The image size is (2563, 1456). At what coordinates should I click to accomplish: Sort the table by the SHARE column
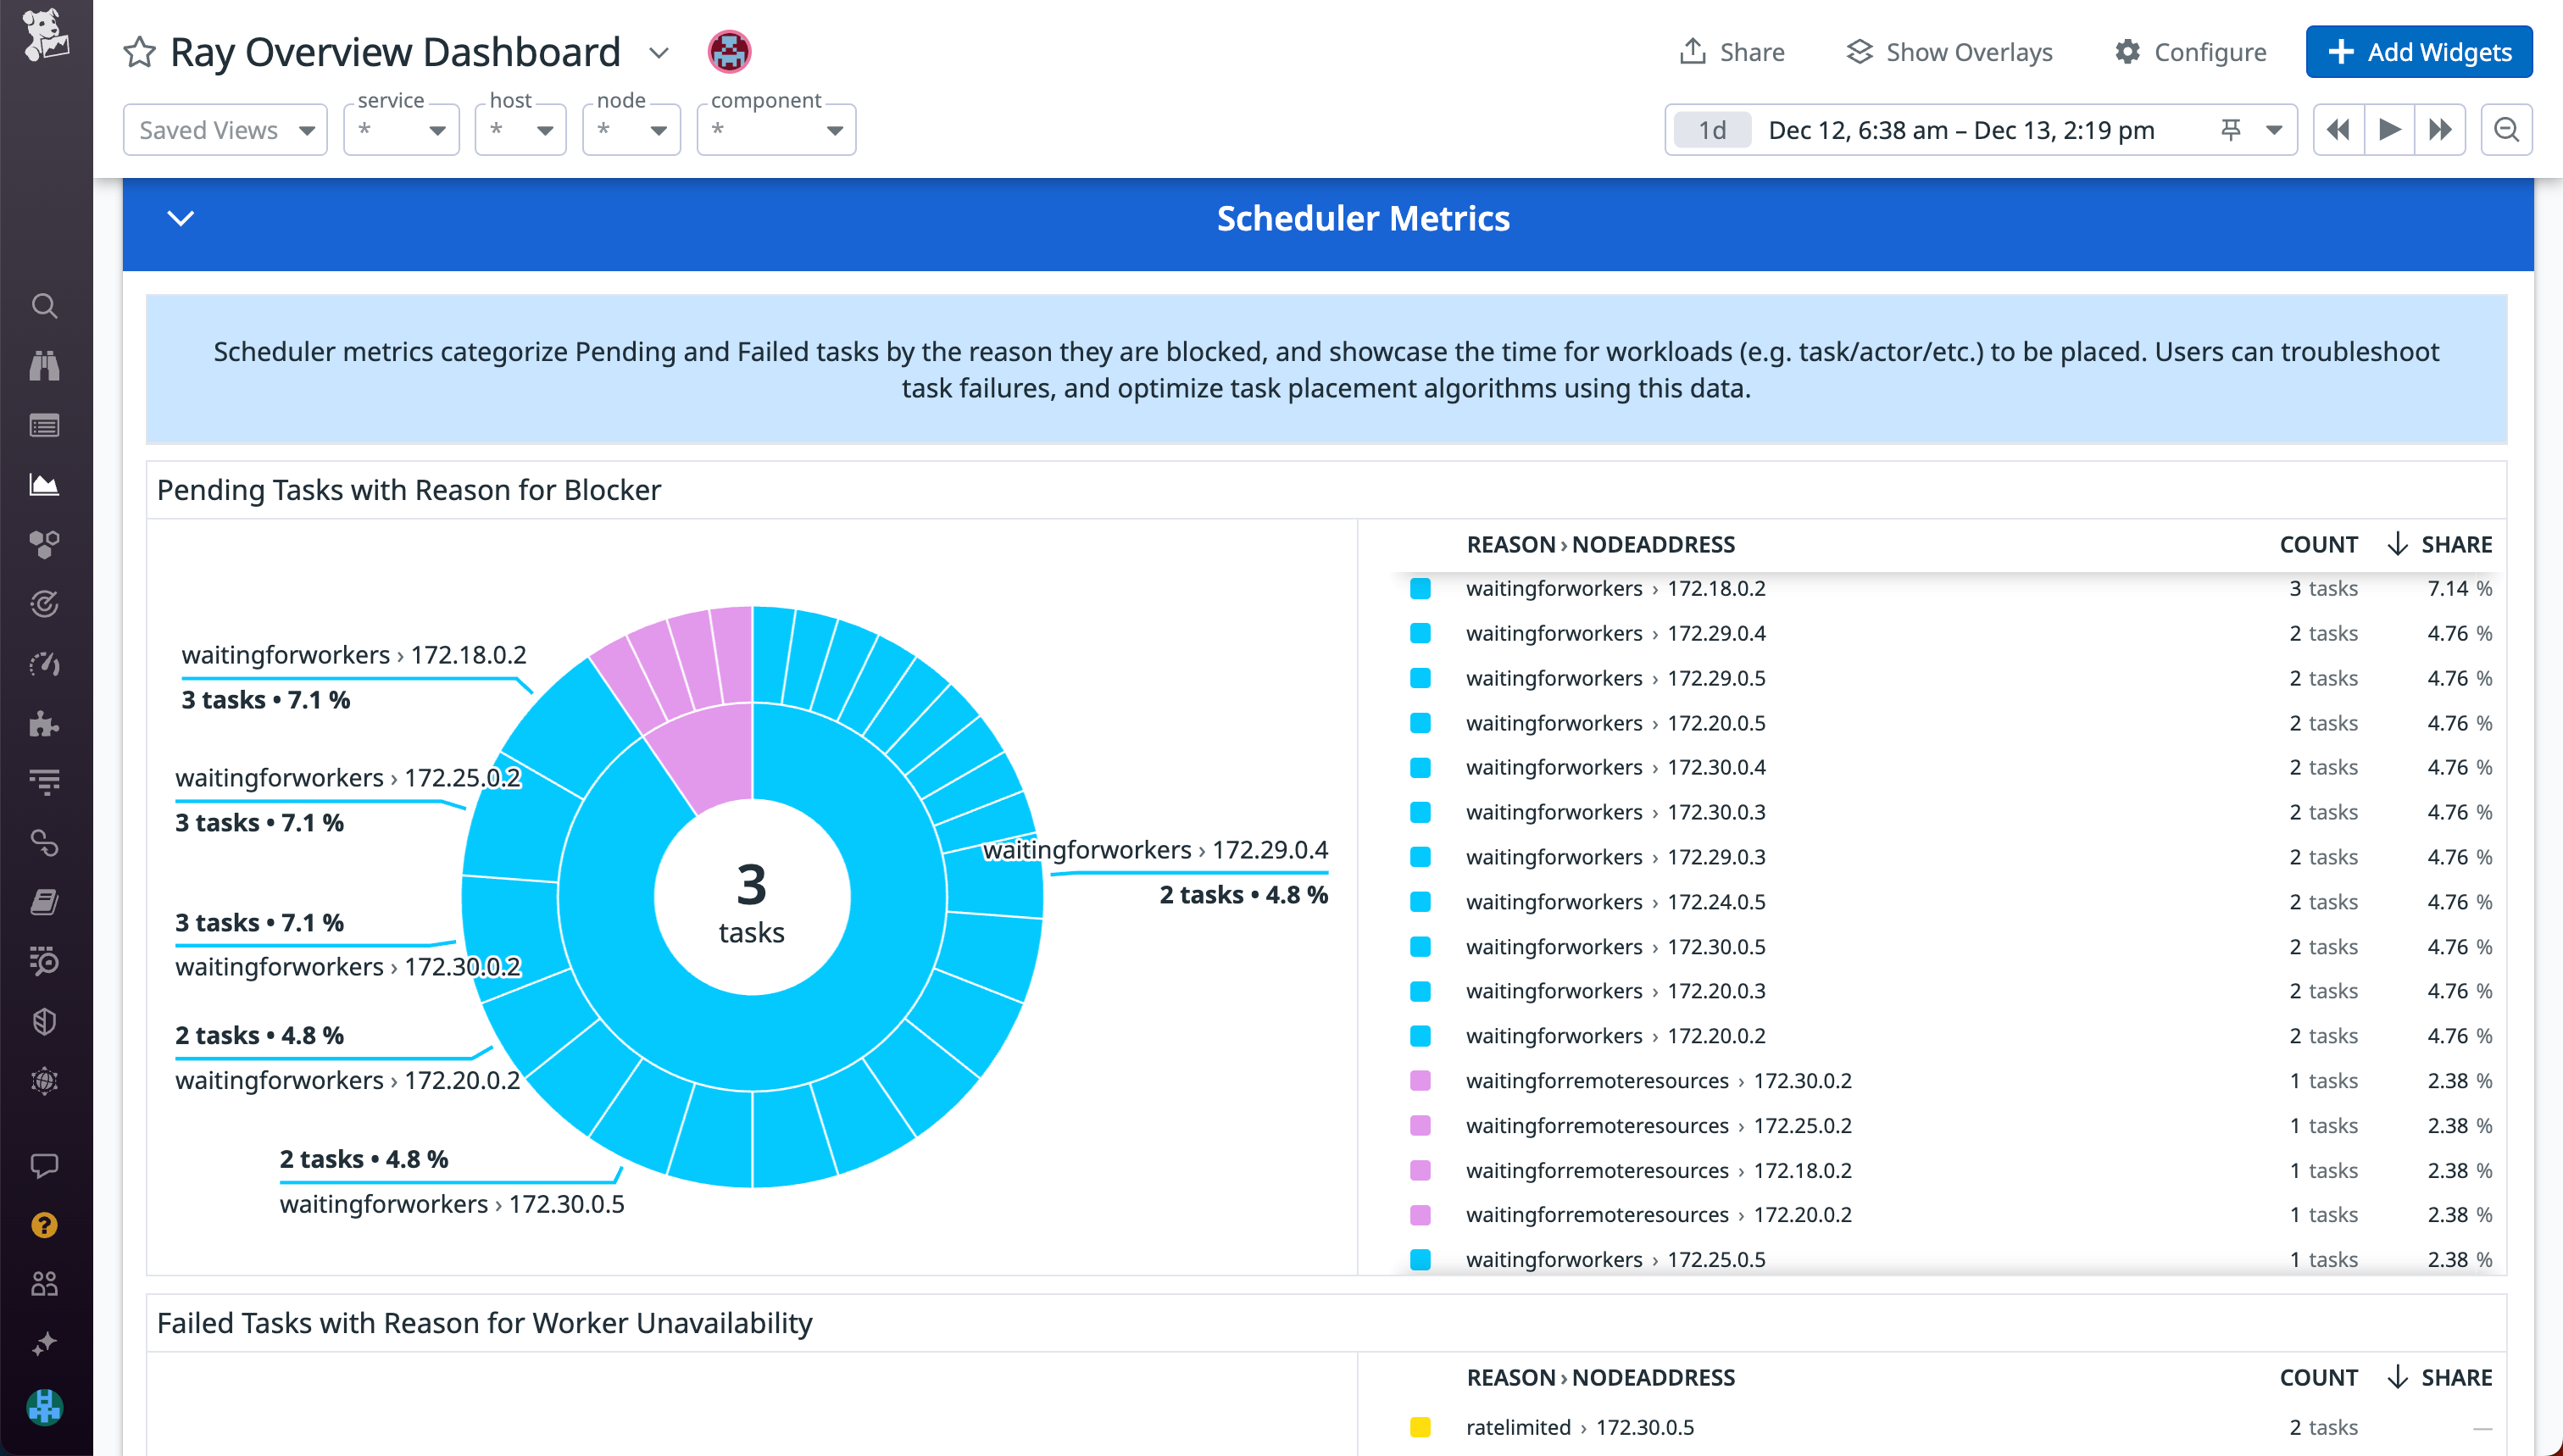coord(2457,544)
